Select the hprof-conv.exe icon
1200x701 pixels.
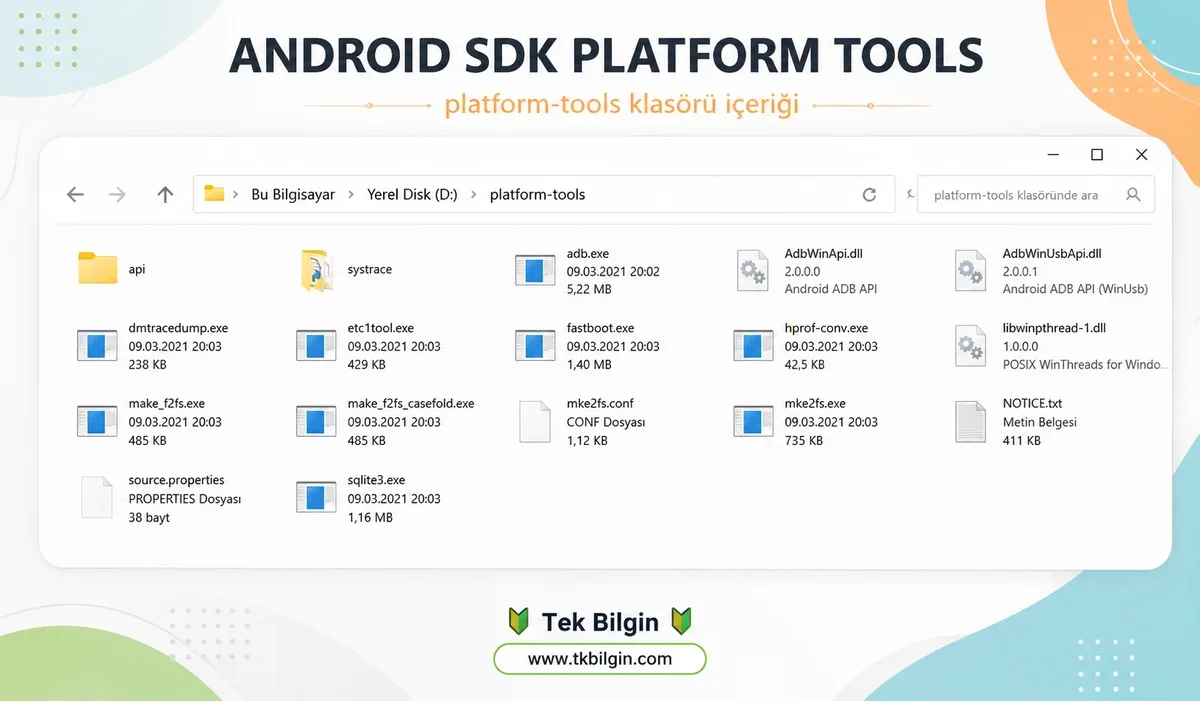click(x=753, y=345)
